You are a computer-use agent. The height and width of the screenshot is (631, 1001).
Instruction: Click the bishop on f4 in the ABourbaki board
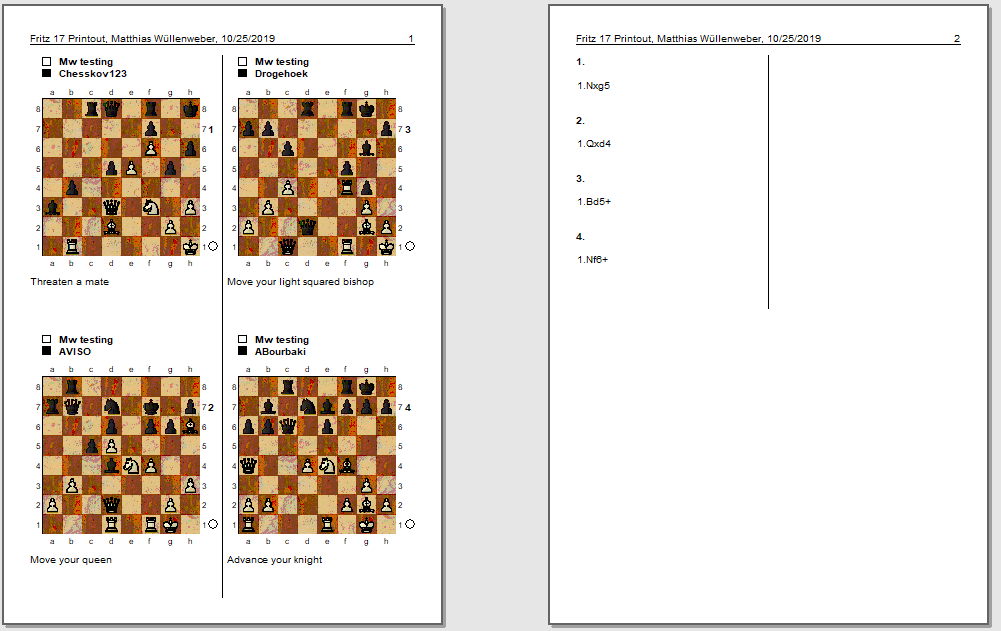pos(346,465)
